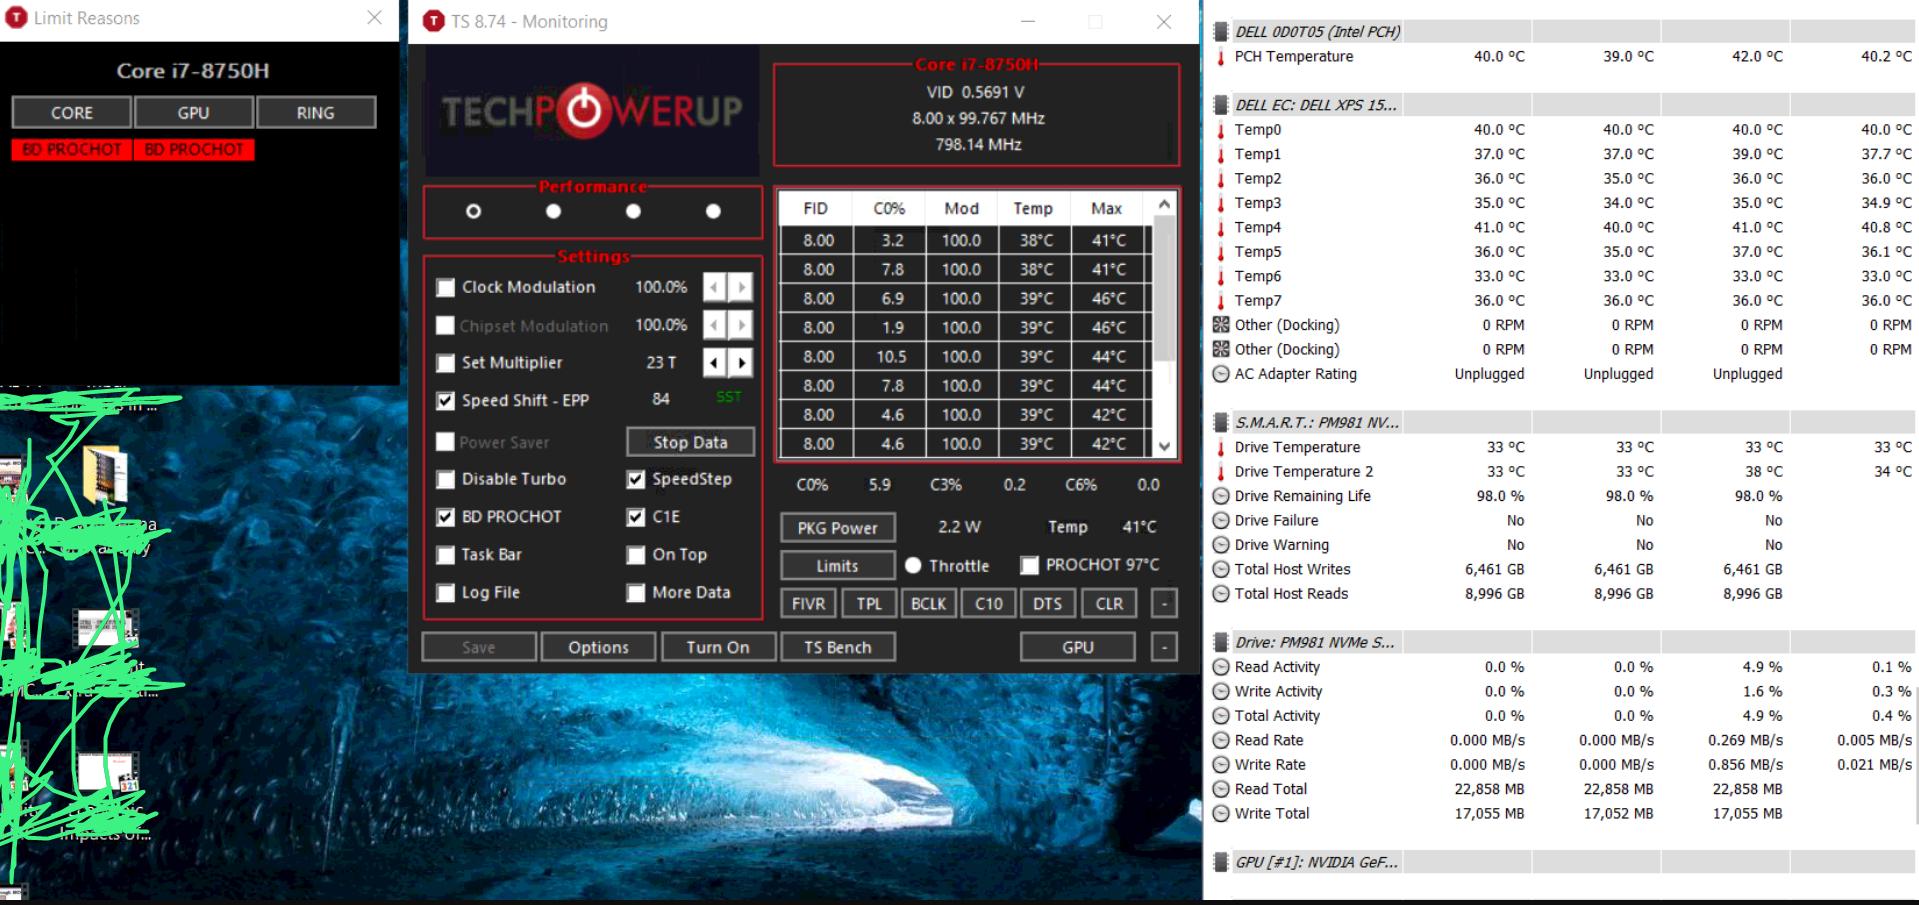Click the C10 button
The height and width of the screenshot is (905, 1919).
(989, 604)
